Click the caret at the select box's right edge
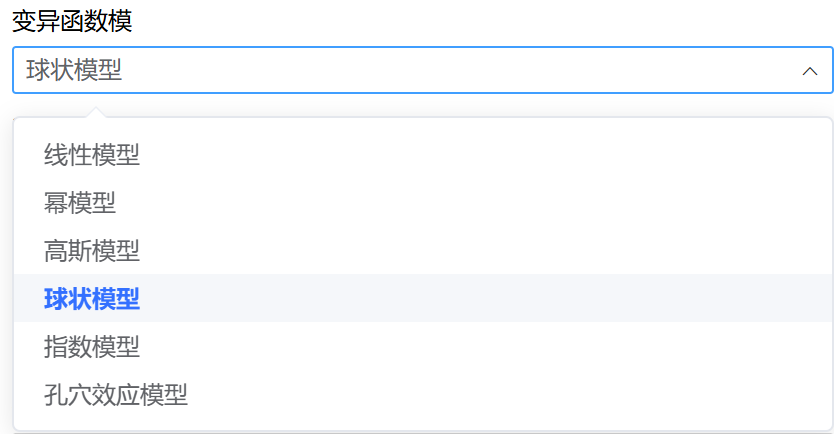 [x=810, y=71]
